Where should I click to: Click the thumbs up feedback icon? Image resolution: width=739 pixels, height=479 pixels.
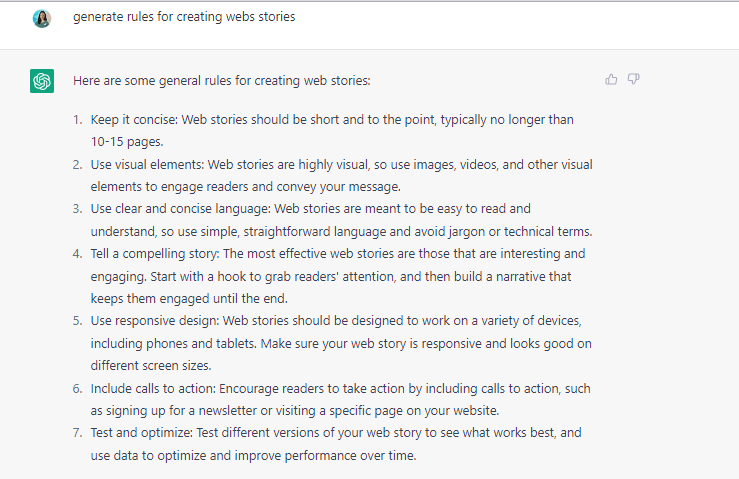click(611, 79)
